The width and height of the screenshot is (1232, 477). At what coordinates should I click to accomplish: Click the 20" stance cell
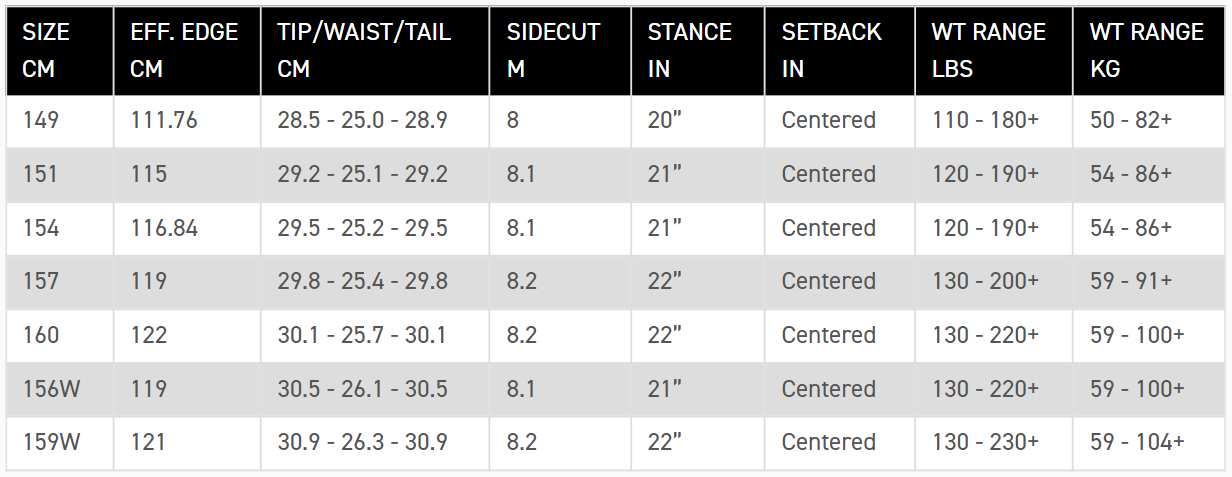tap(664, 120)
